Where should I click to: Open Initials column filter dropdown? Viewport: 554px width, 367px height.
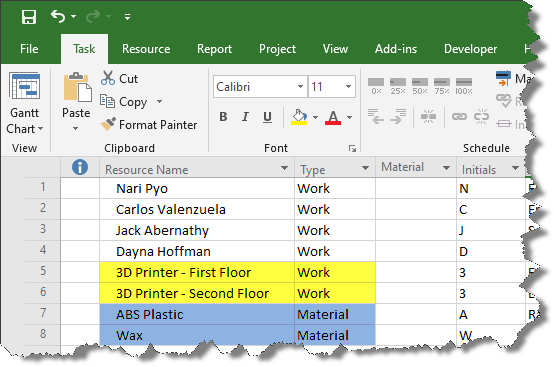[x=515, y=168]
